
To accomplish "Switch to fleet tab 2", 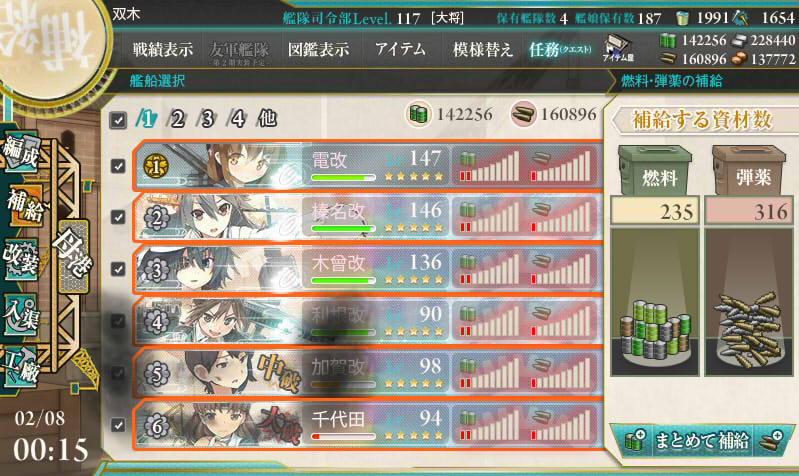I will [176, 119].
